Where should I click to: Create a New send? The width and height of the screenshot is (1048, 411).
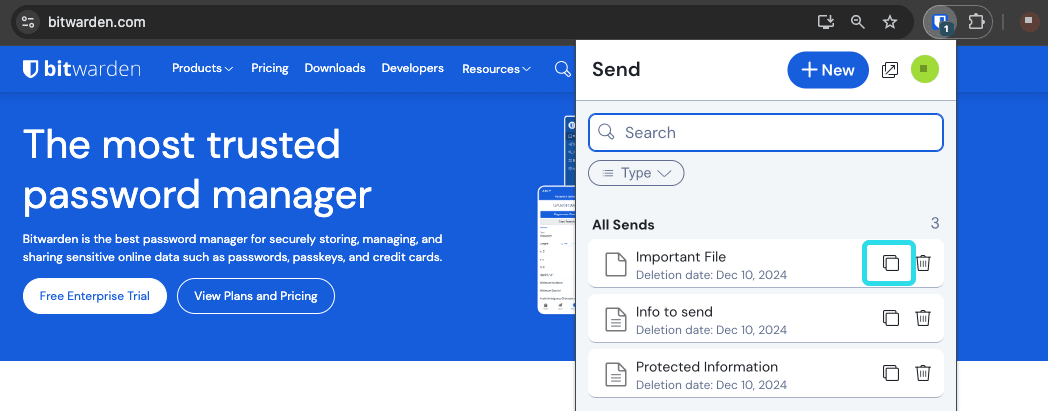pyautogui.click(x=828, y=70)
